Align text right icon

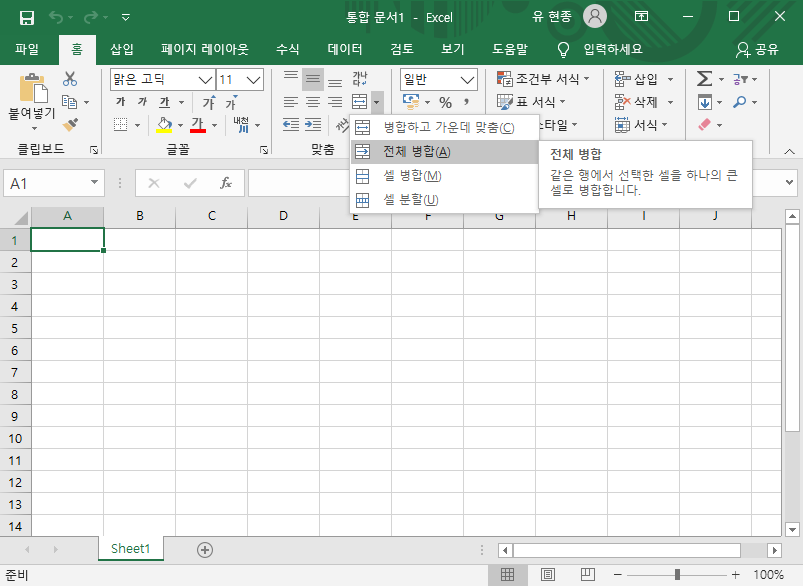pyautogui.click(x=335, y=102)
